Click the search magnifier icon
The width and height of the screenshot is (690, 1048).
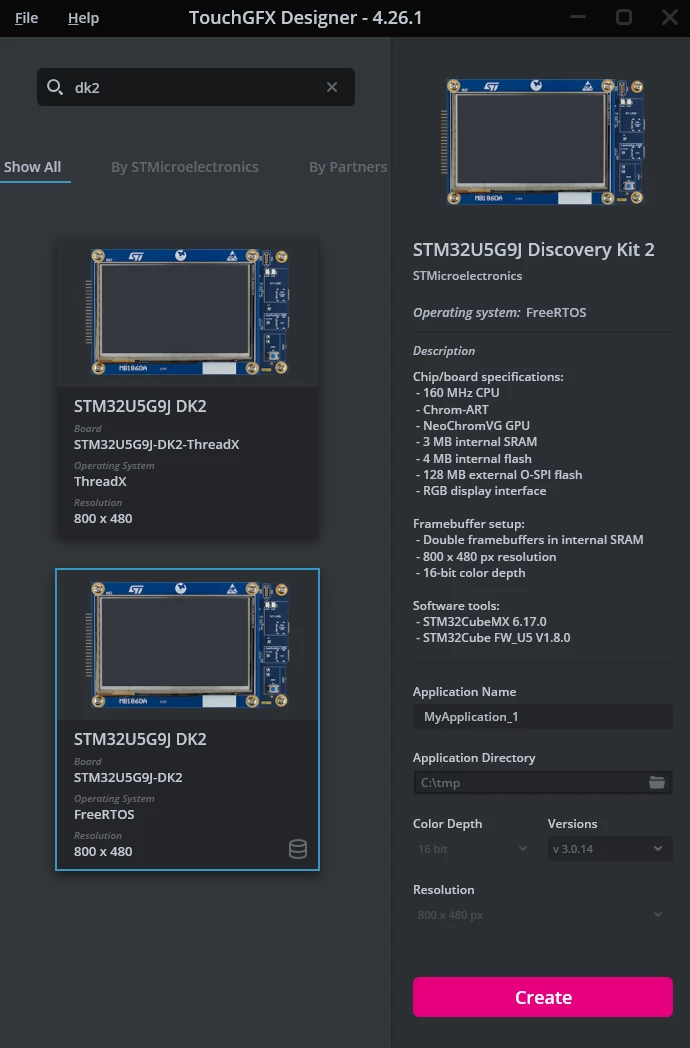click(x=55, y=87)
